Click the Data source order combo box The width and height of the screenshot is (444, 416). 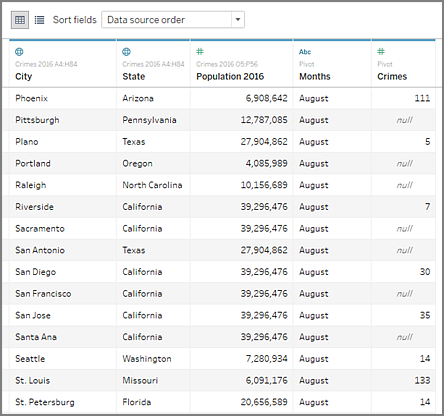(x=173, y=20)
